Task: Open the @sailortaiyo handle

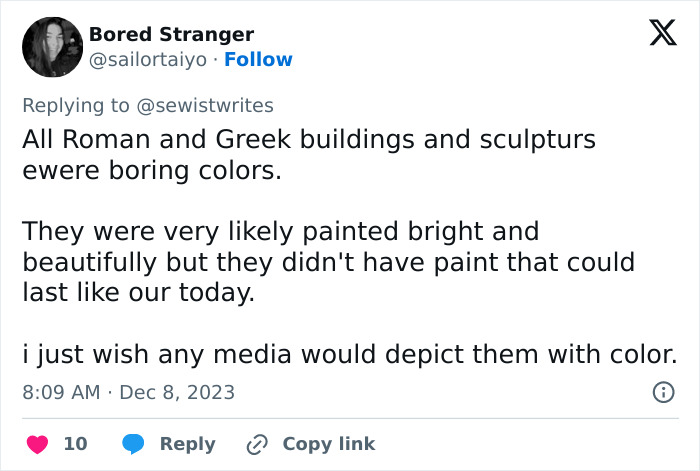Action: [149, 60]
